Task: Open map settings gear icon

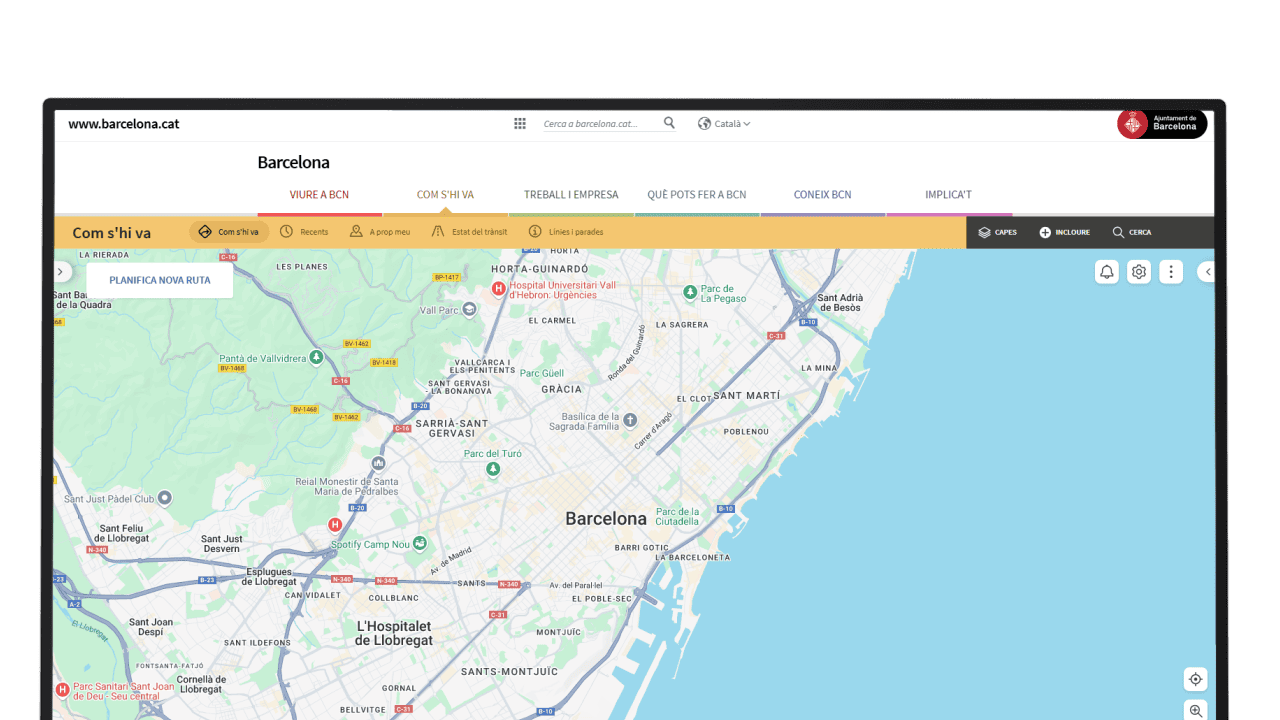Action: tap(1139, 271)
